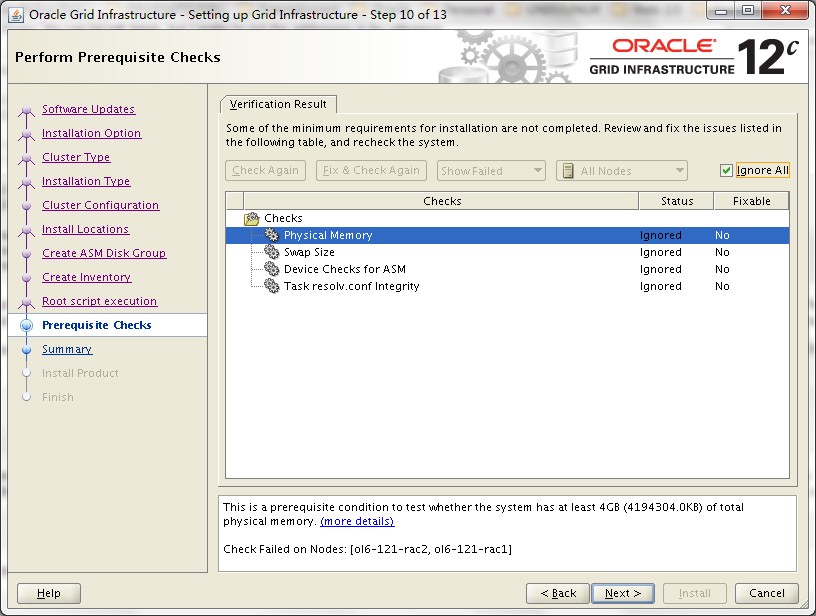Select the Prerequisite Checks step label
This screenshot has height=616, width=816.
pos(97,325)
